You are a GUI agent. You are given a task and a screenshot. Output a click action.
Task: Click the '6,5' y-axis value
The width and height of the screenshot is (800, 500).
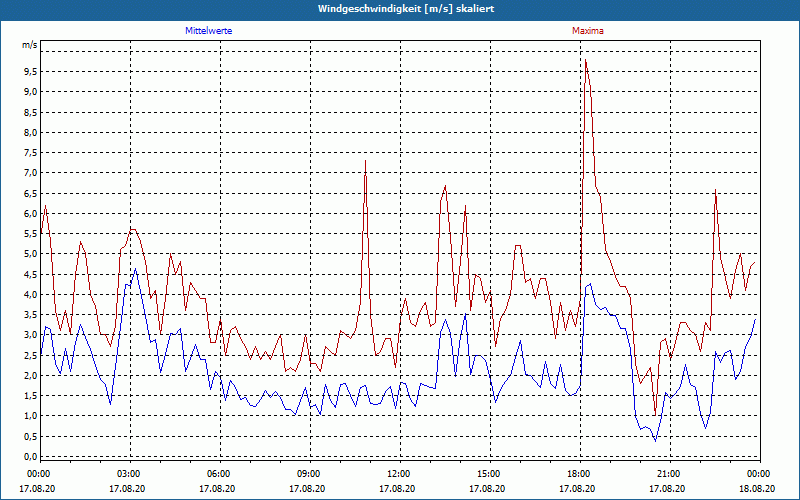tap(31, 193)
